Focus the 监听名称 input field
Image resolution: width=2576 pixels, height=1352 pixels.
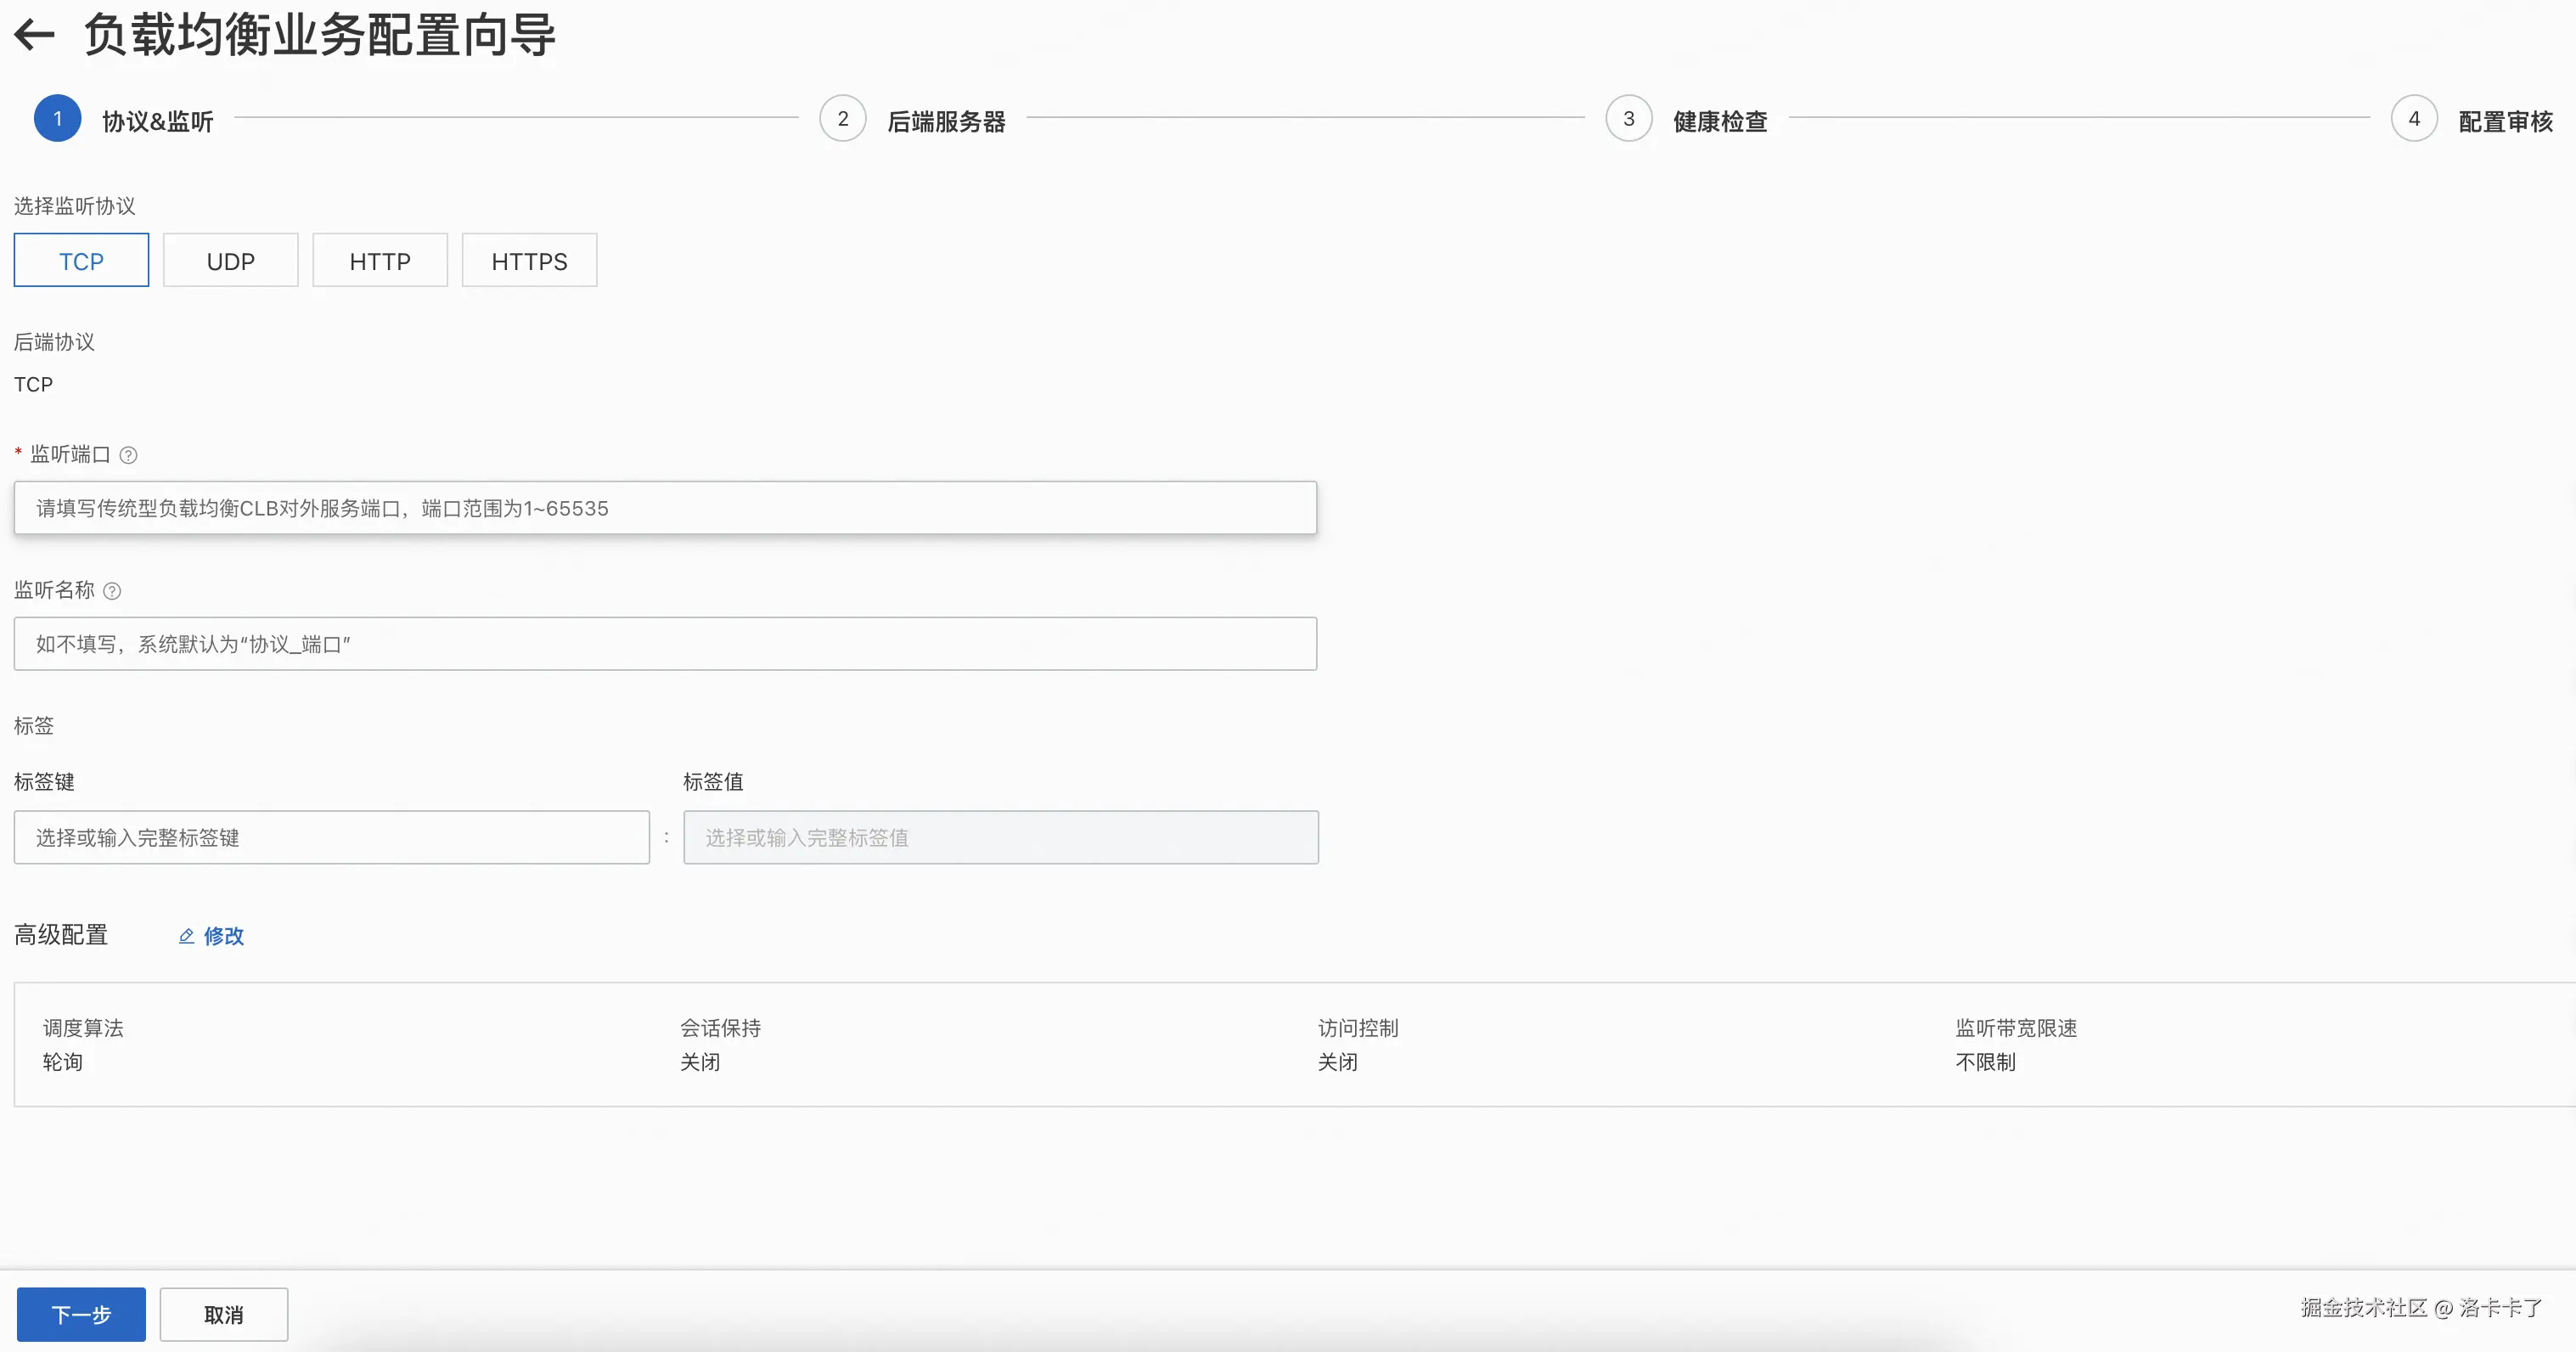coord(665,644)
